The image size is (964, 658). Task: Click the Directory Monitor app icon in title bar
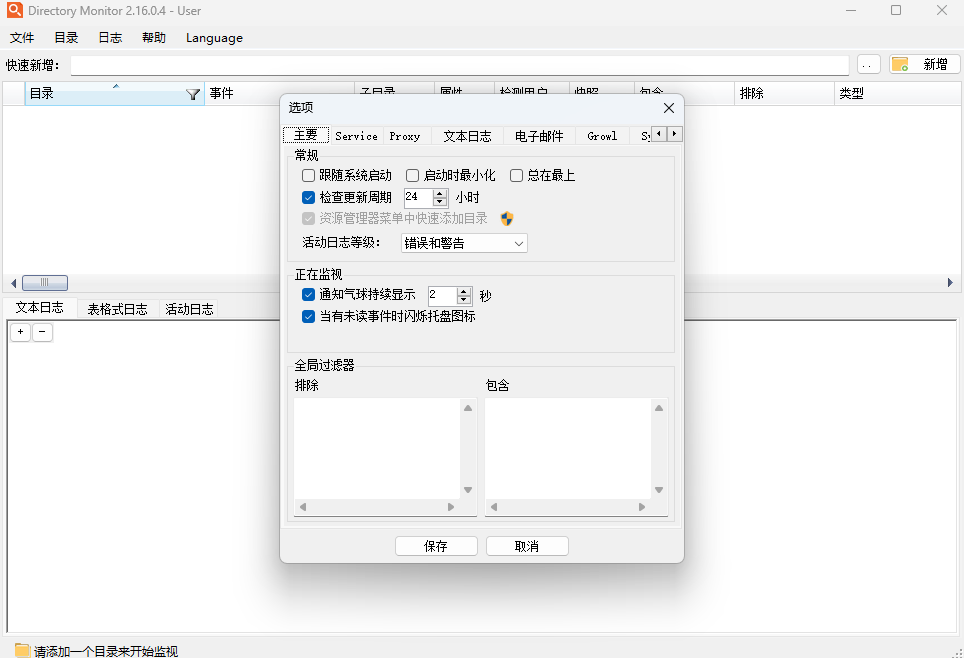click(14, 10)
